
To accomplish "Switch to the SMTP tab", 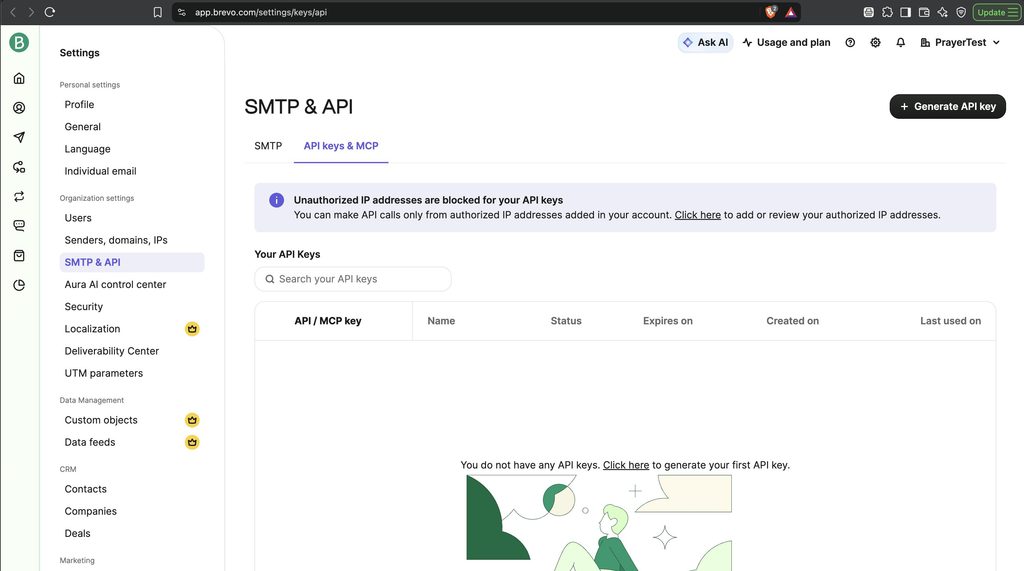I will [268, 146].
